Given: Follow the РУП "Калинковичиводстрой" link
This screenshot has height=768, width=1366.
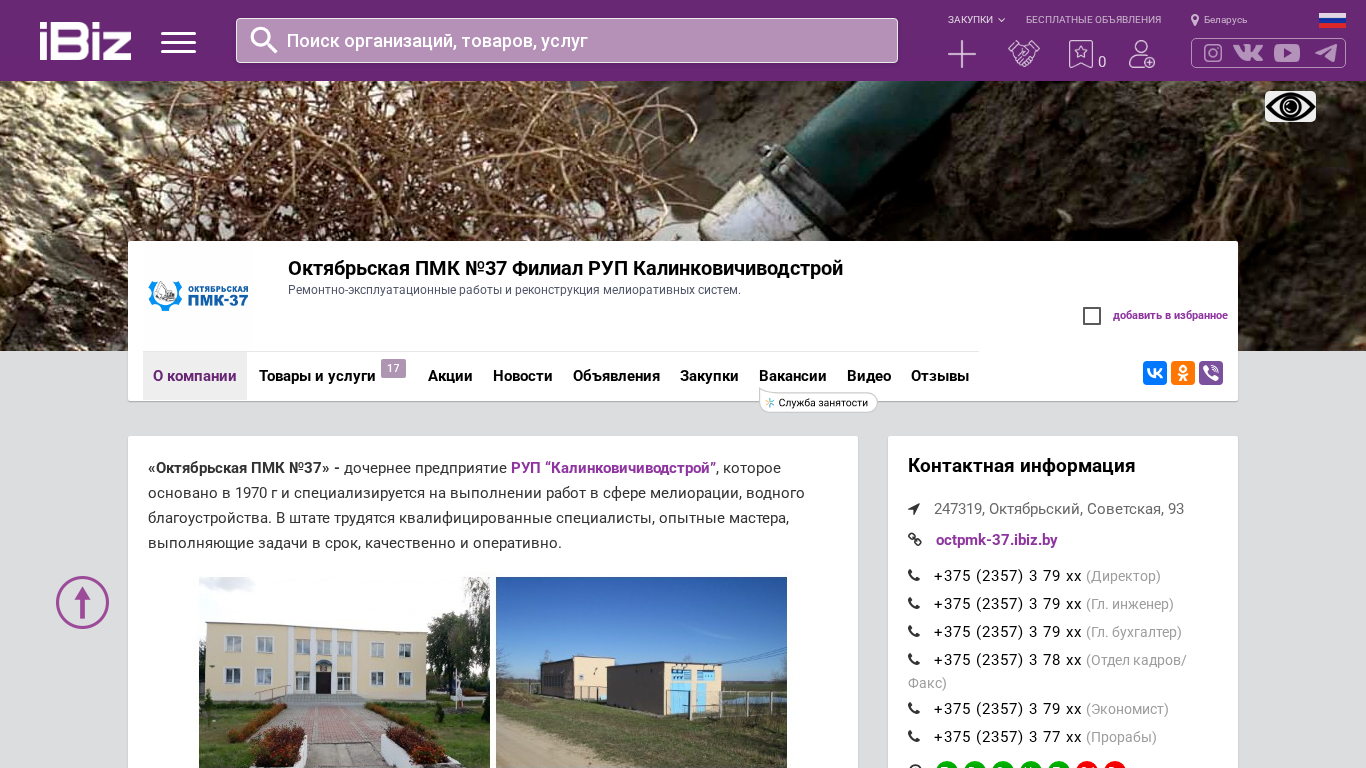Looking at the screenshot, I should (613, 468).
